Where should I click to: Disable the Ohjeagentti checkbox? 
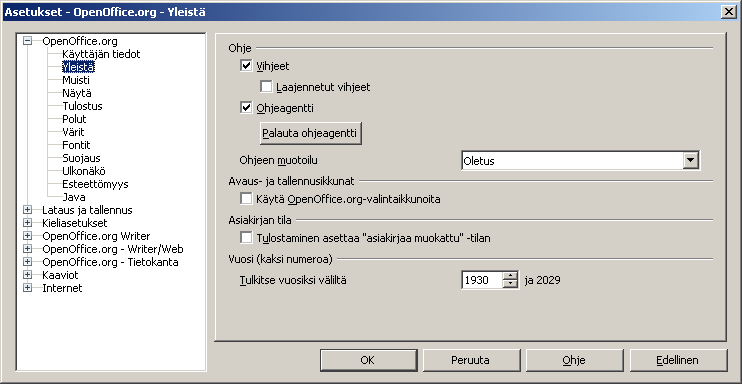246,108
